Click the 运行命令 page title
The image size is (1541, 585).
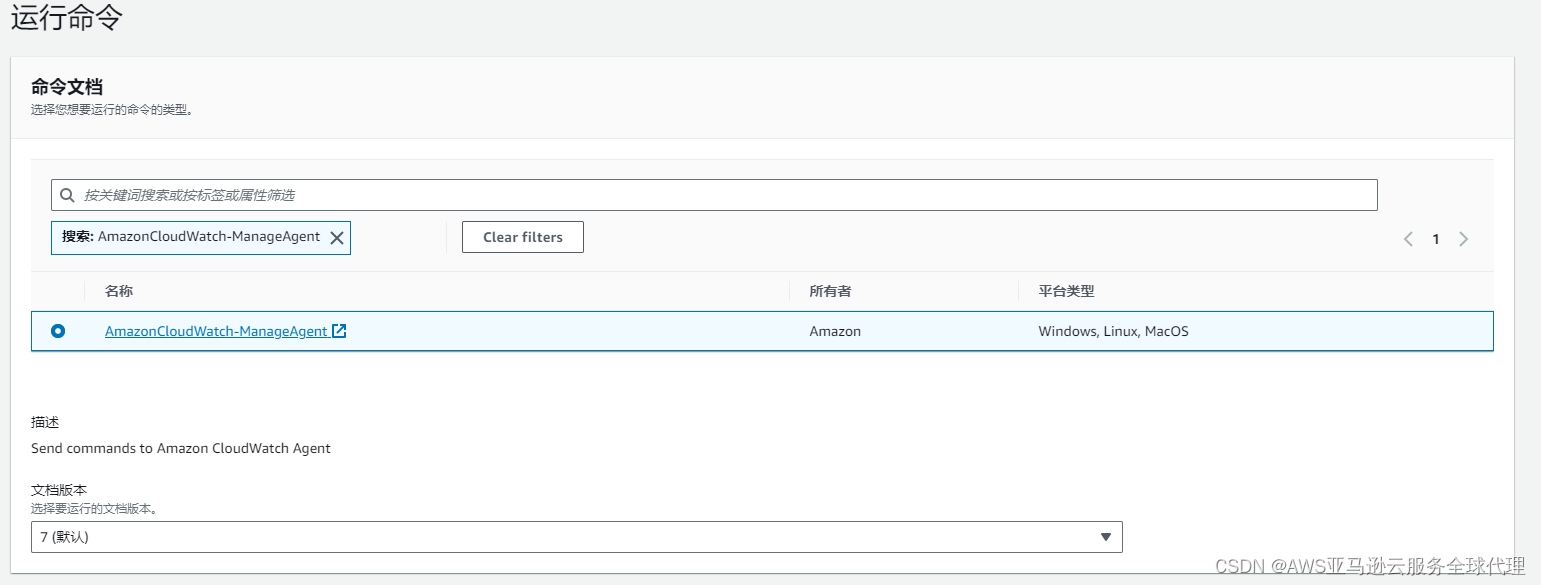point(67,18)
